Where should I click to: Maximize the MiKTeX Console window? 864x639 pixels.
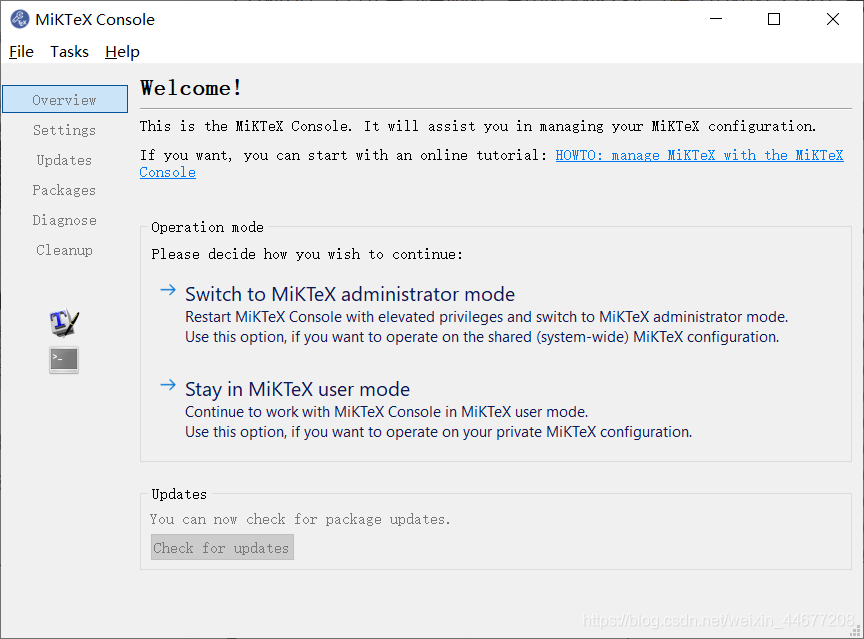pyautogui.click(x=774, y=19)
